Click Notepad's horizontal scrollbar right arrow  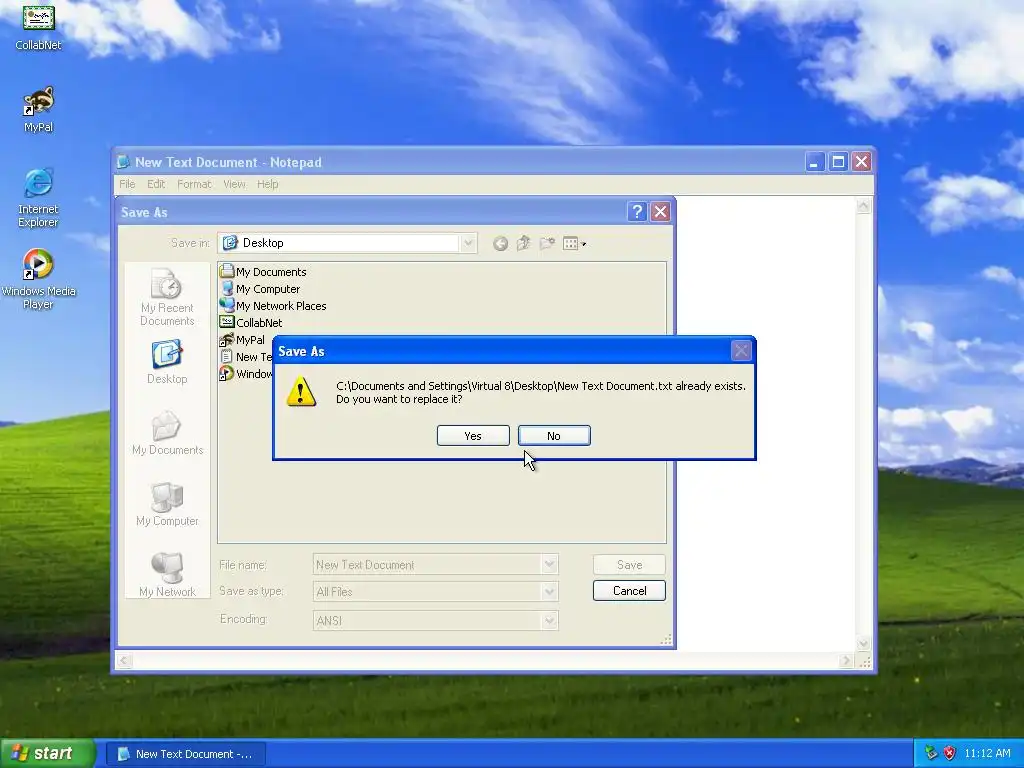coord(846,661)
